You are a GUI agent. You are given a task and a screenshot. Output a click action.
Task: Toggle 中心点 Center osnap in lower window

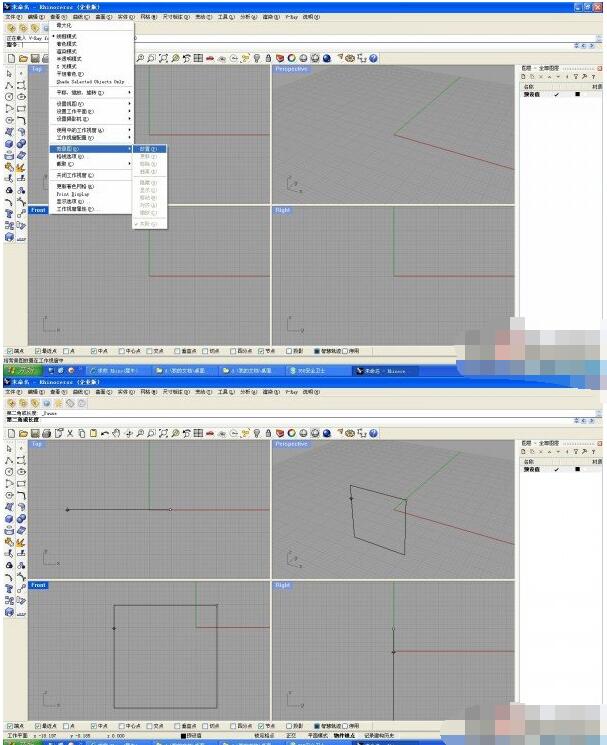coord(130,726)
